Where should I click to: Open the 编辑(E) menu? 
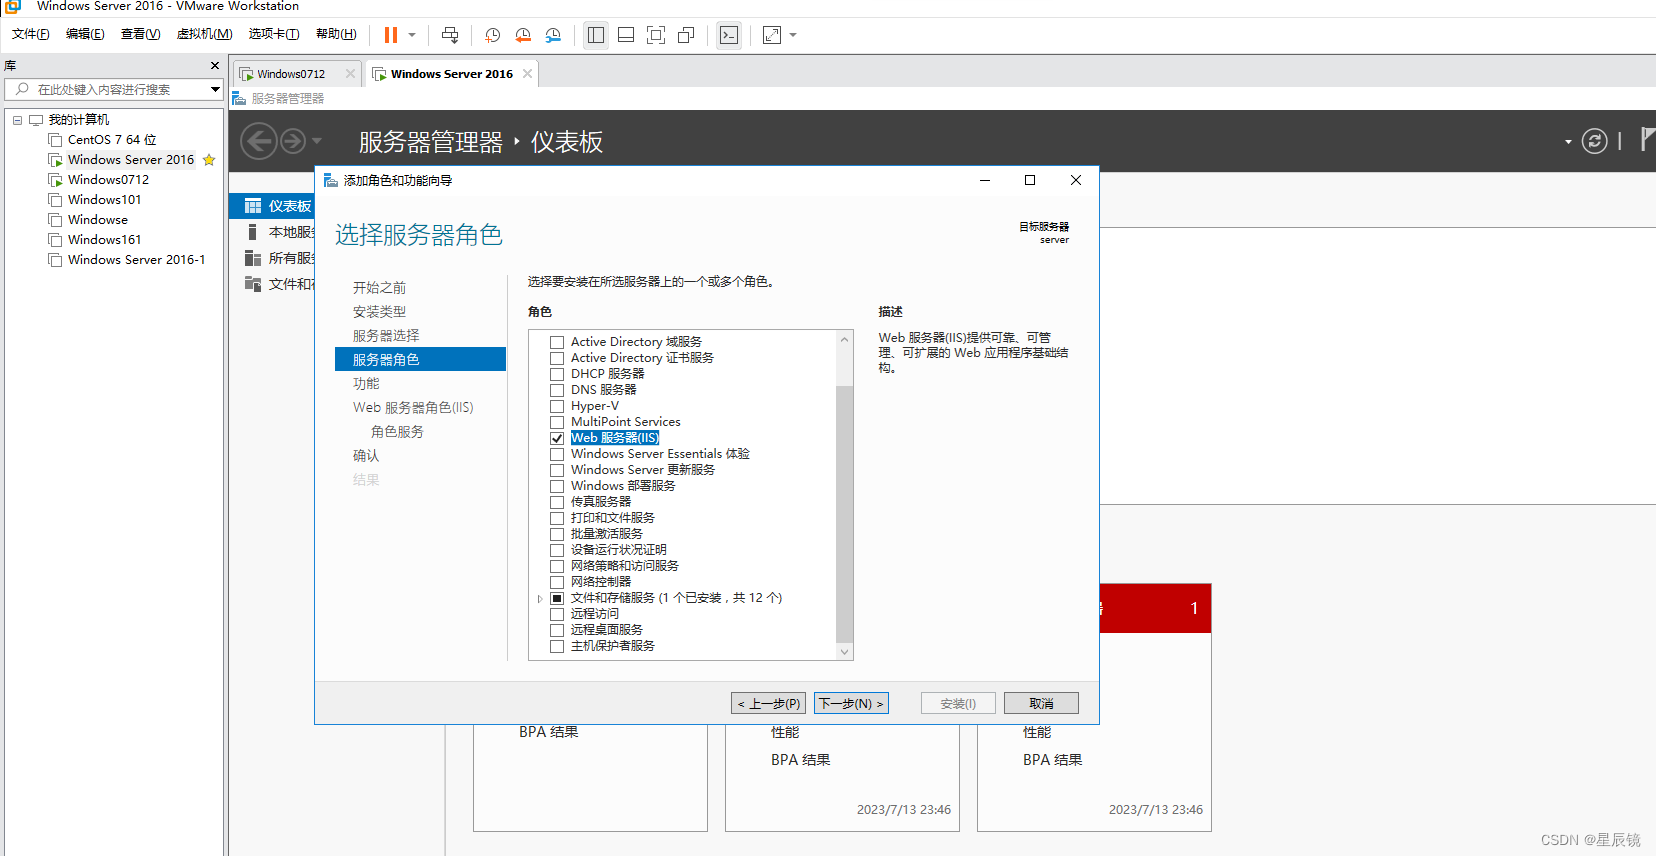pos(85,34)
